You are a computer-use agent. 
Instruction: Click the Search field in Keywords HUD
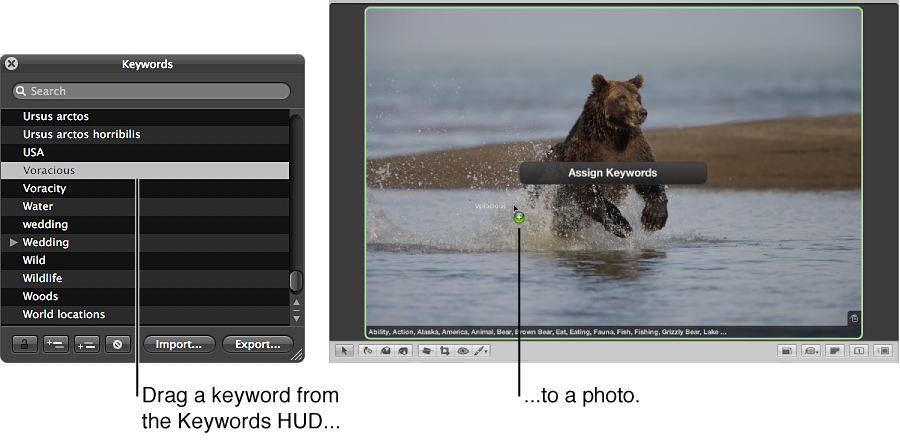coord(152,91)
